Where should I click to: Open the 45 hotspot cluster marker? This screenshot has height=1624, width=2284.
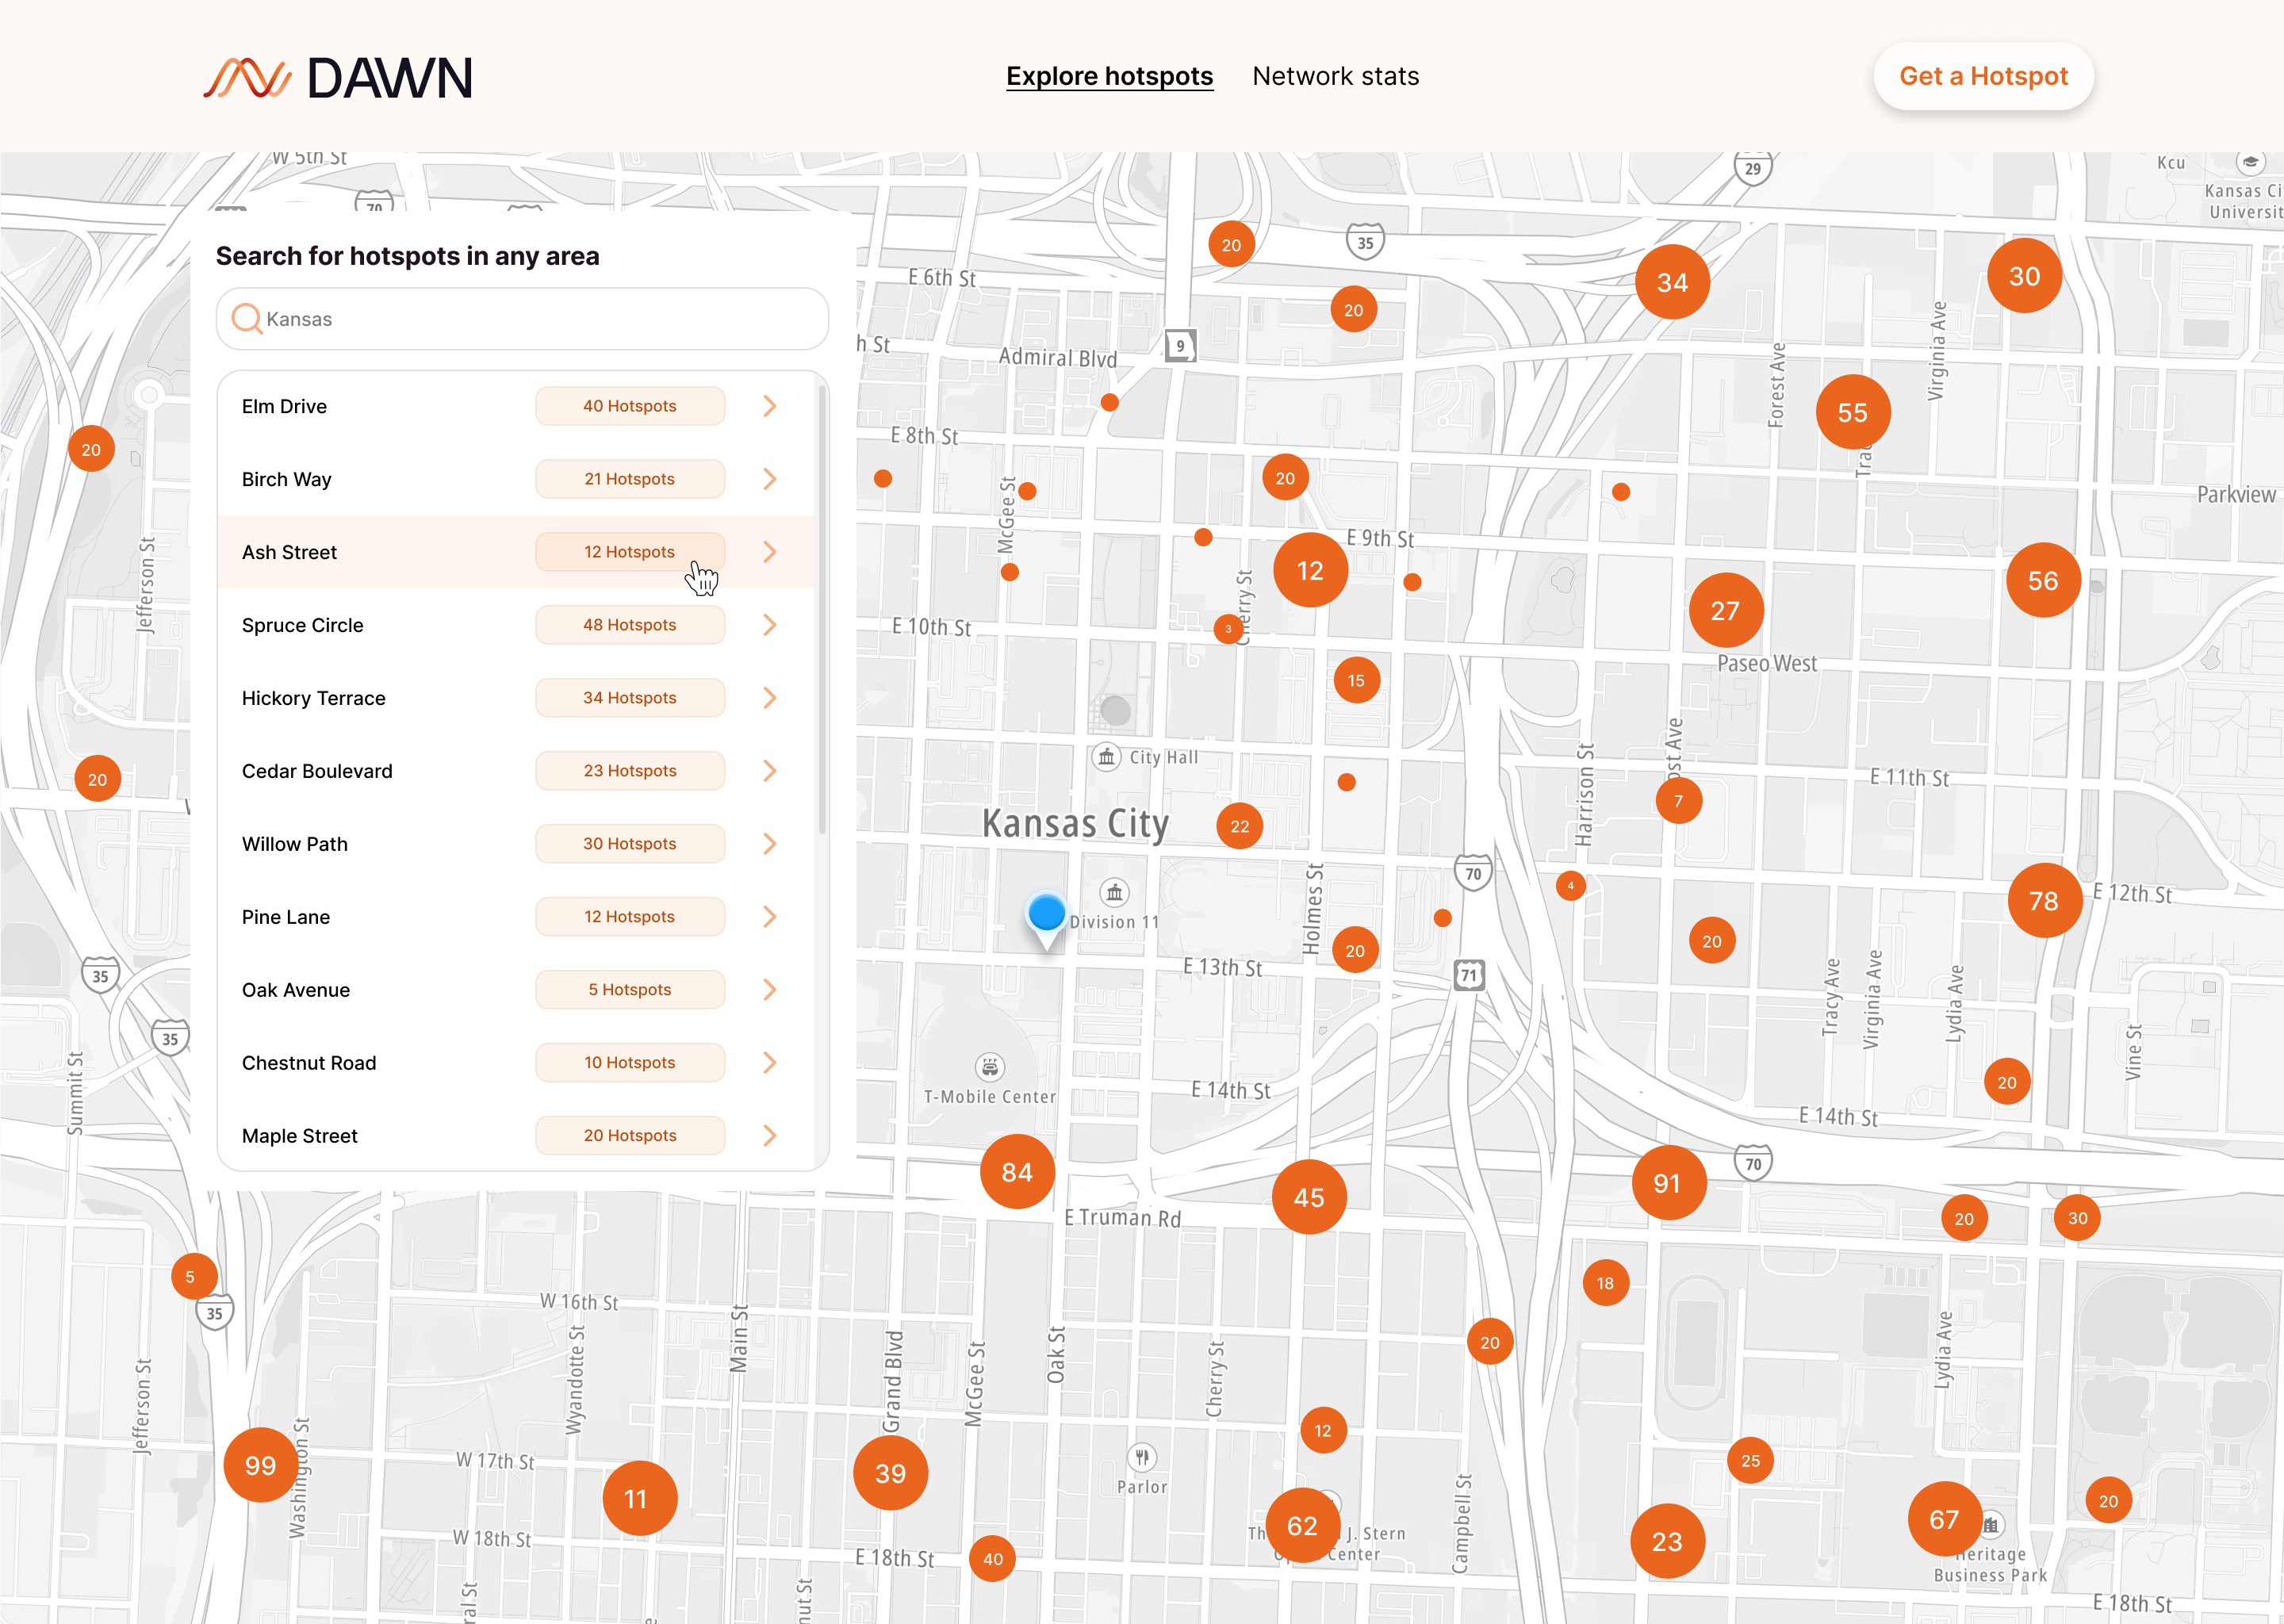tap(1309, 1197)
